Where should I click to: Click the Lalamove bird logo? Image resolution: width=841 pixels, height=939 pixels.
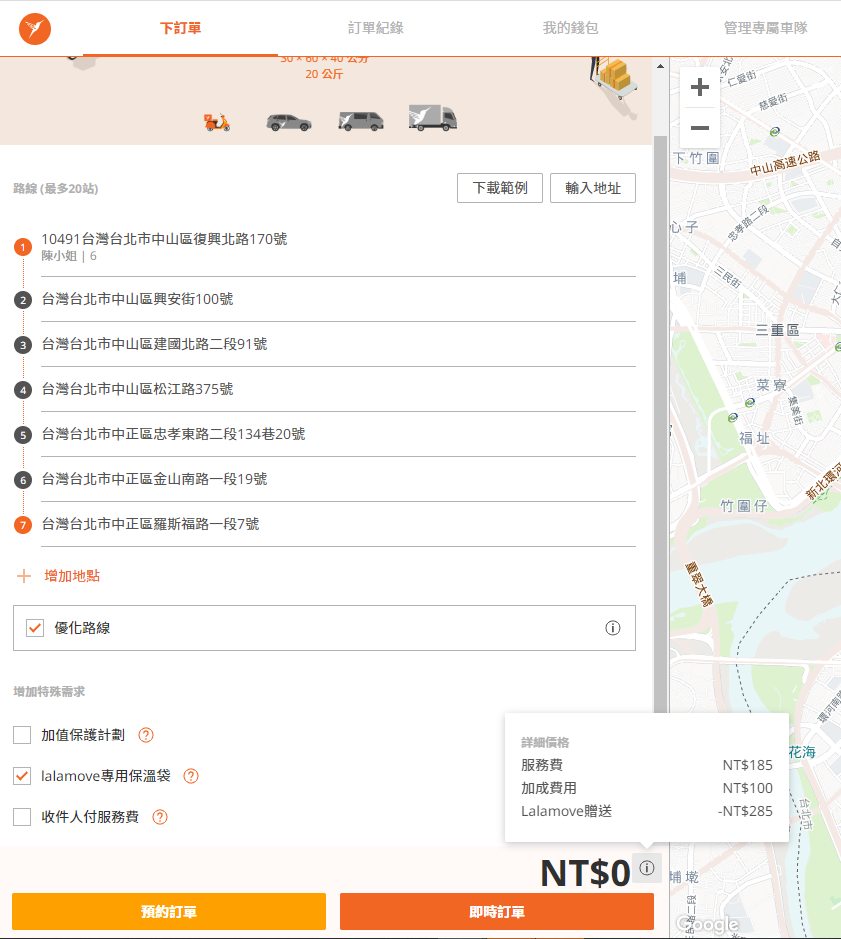[x=35, y=29]
